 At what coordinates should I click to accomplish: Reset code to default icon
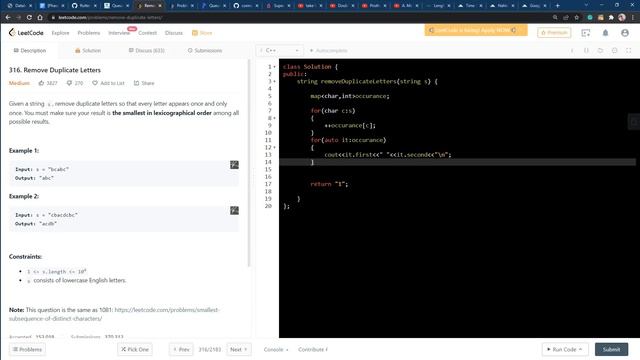click(x=600, y=50)
